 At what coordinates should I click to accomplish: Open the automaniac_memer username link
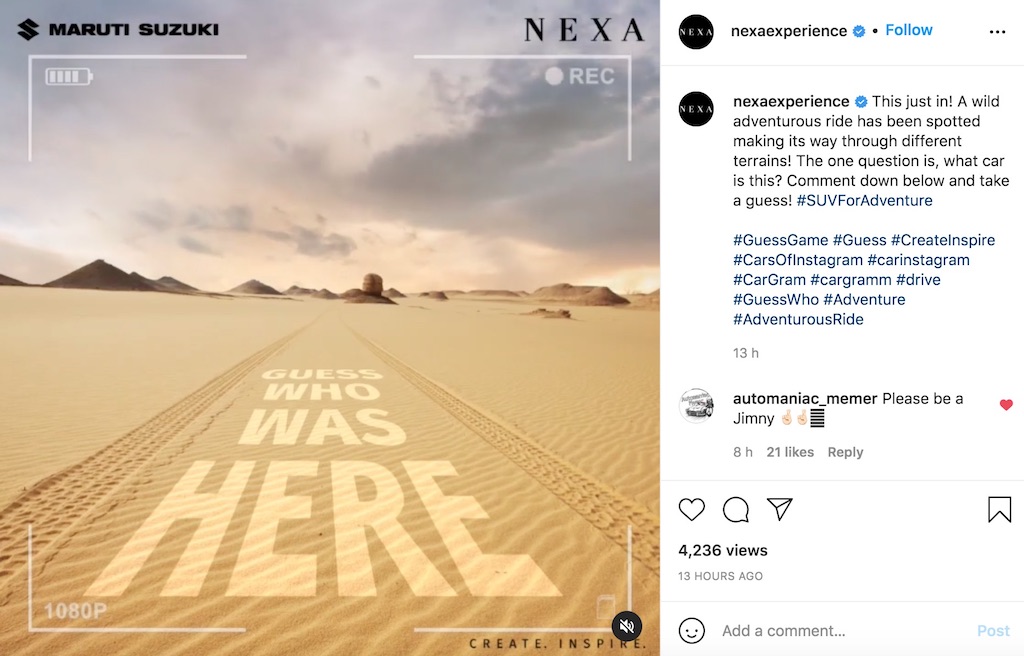(805, 399)
